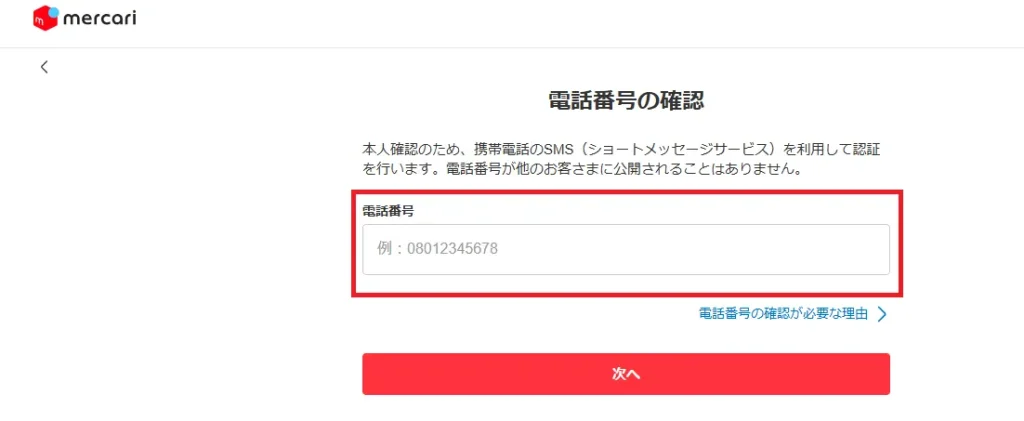This screenshot has width=1024, height=421.
Task: Click the mercari wordmark text
Action: (100, 20)
